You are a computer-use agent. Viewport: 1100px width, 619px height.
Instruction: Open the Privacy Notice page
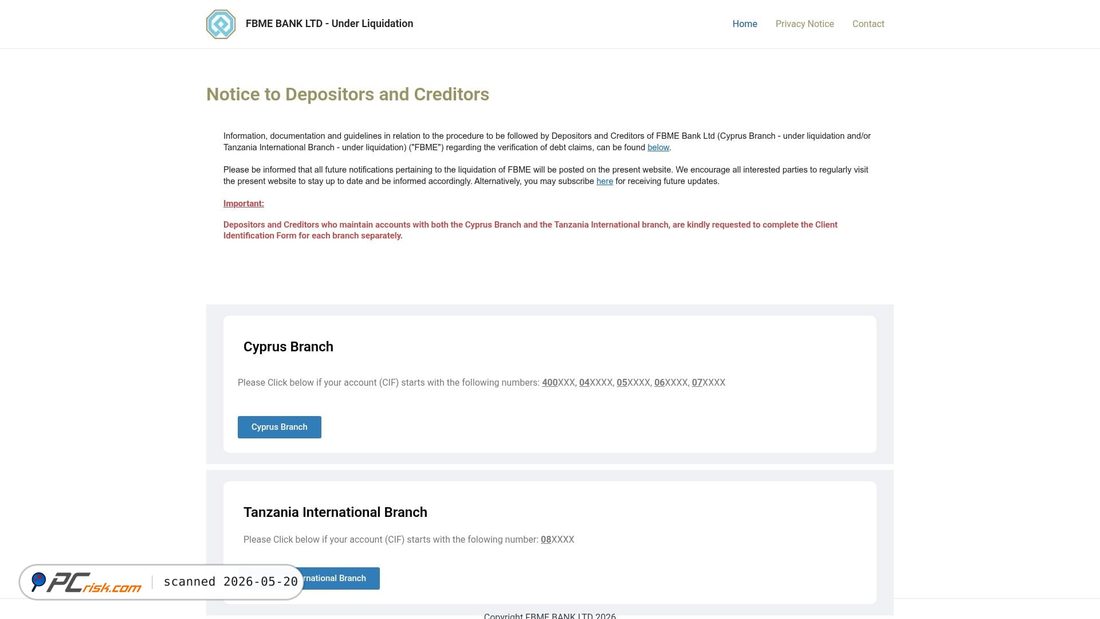coord(805,24)
